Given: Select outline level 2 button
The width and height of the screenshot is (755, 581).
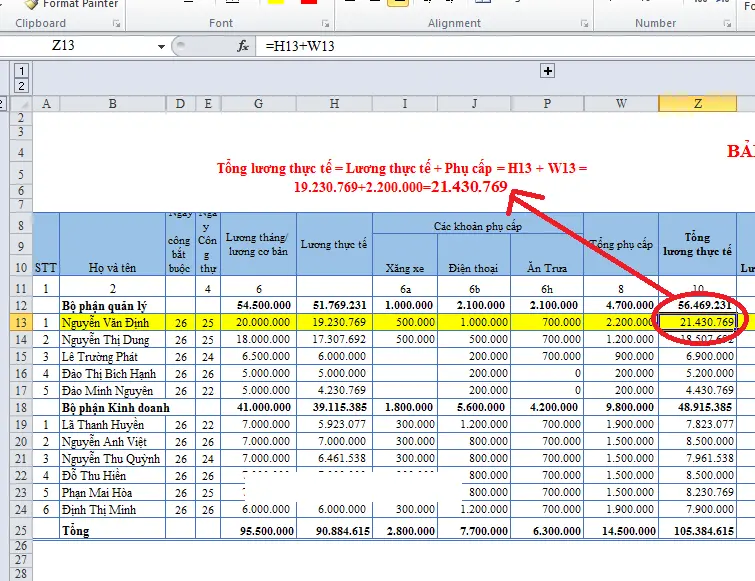Looking at the screenshot, I should (x=21, y=86).
